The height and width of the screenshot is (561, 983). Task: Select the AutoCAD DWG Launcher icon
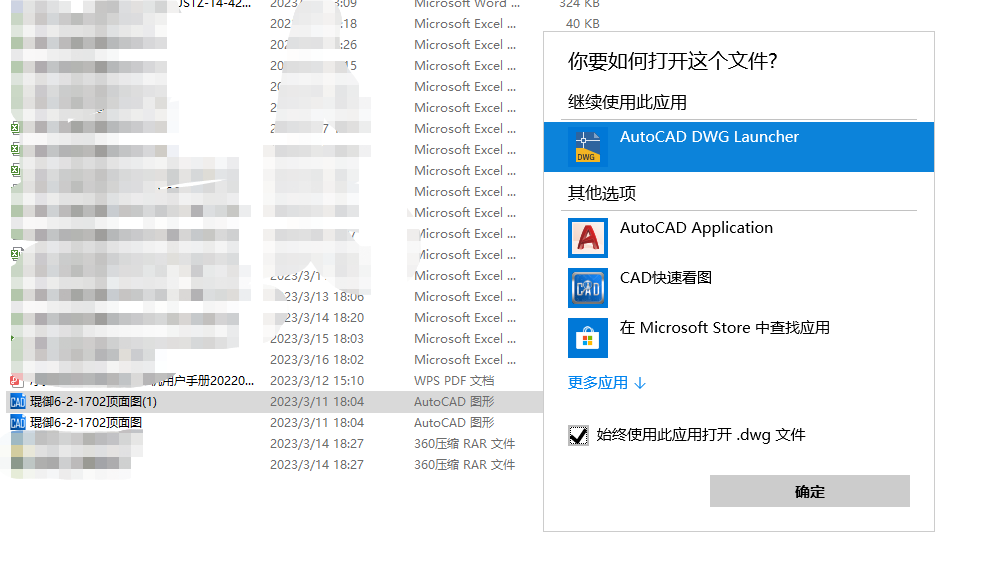(587, 147)
